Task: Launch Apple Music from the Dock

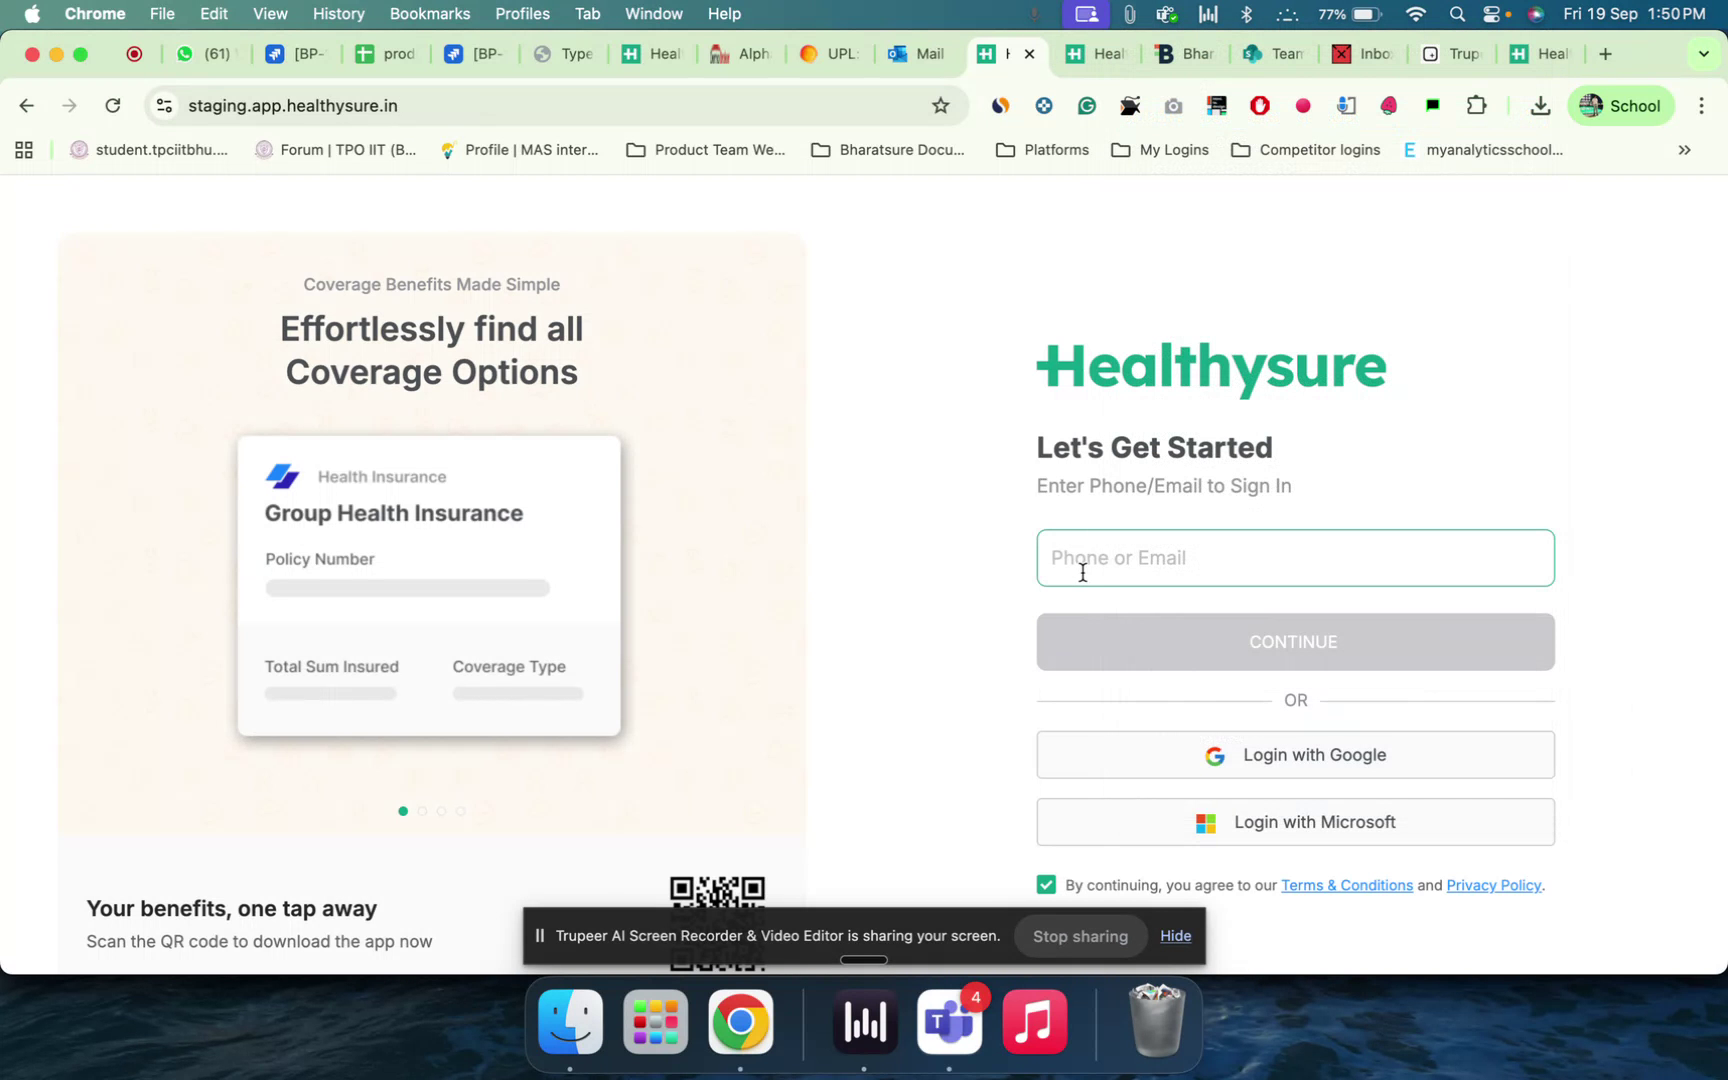Action: tap(1034, 1022)
